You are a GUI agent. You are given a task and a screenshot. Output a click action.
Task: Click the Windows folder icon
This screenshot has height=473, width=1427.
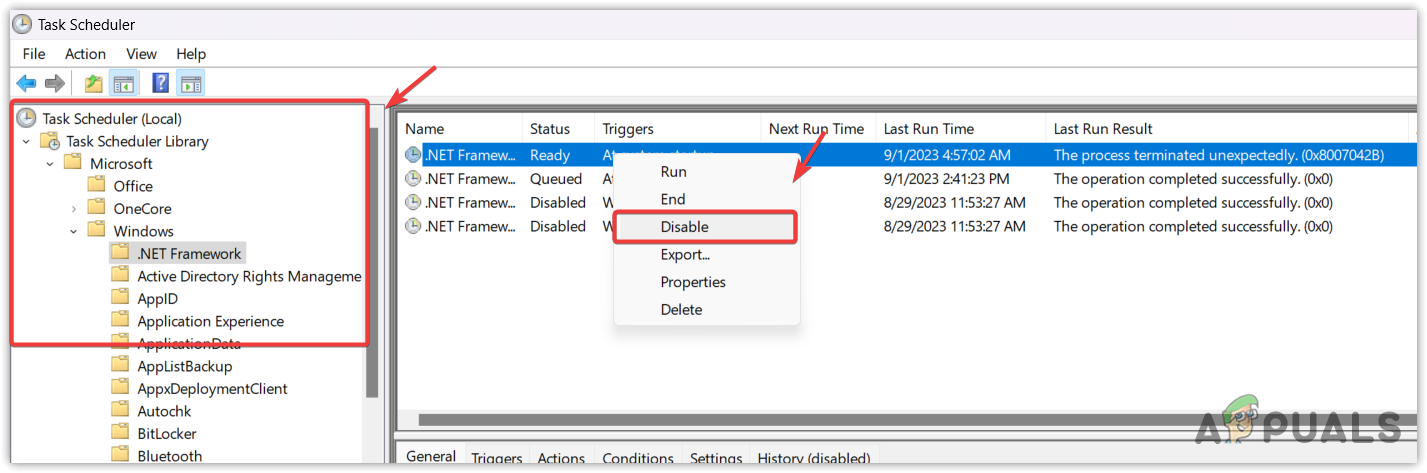(97, 230)
